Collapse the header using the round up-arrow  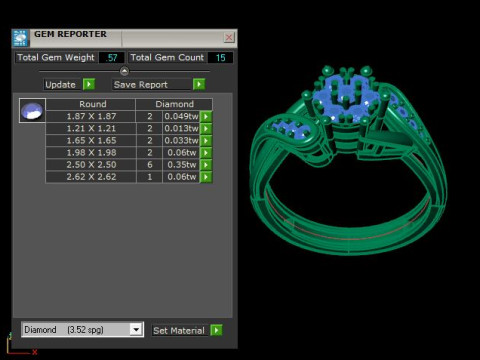click(x=124, y=71)
